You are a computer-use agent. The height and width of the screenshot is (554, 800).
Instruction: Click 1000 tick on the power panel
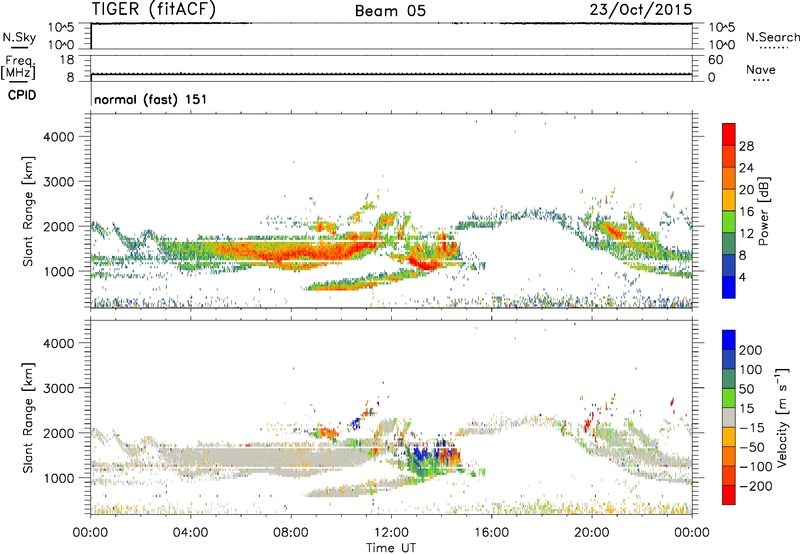(59, 271)
